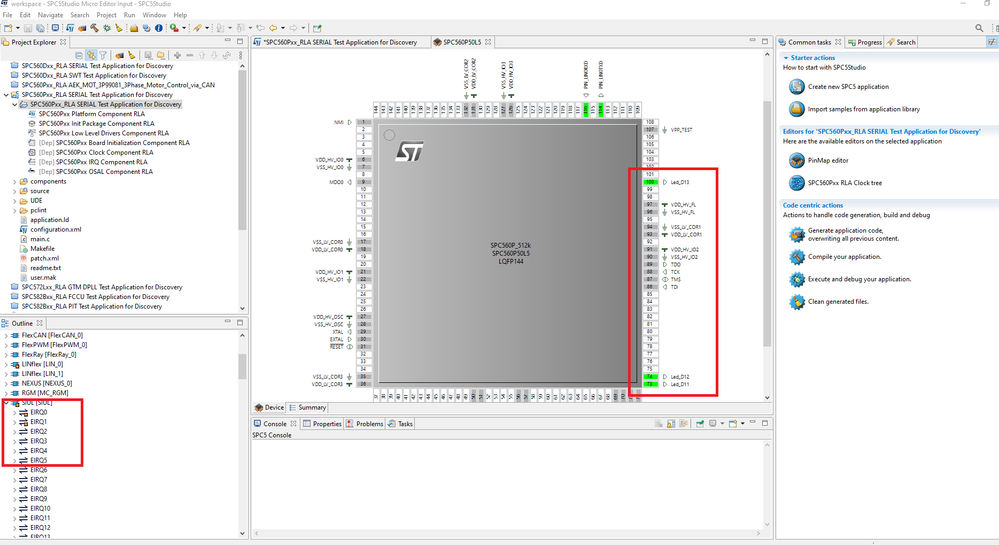This screenshot has height=545, width=999.
Task: Switch to the Progress tab
Action: pyautogui.click(x=865, y=42)
